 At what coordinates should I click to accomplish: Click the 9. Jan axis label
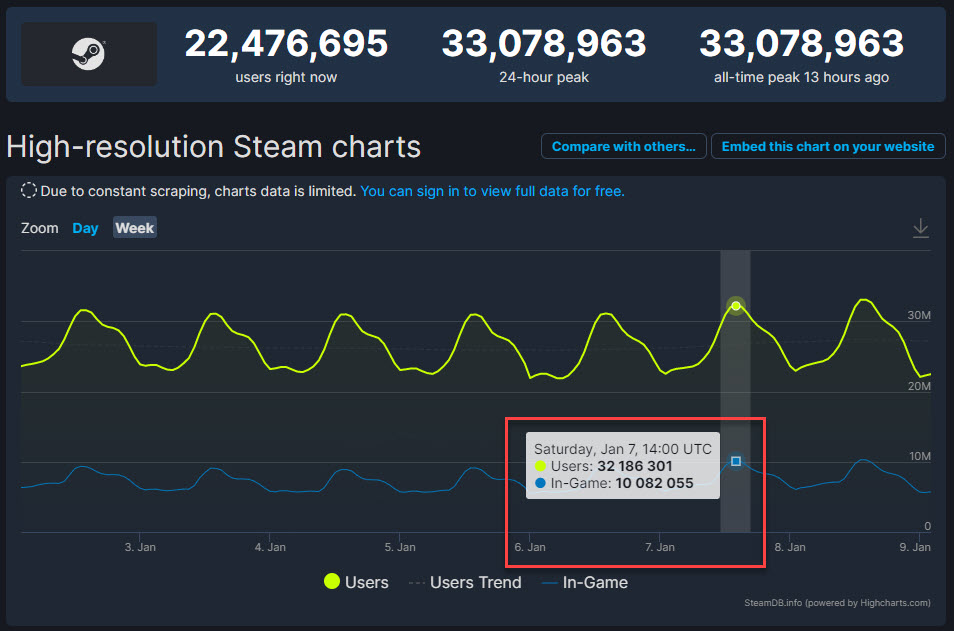click(915, 547)
